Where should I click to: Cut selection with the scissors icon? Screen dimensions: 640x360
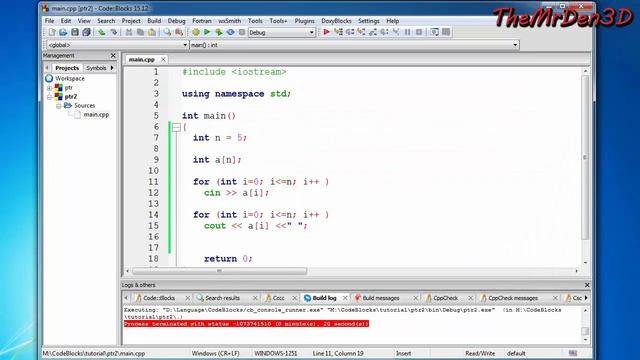[x=129, y=32]
